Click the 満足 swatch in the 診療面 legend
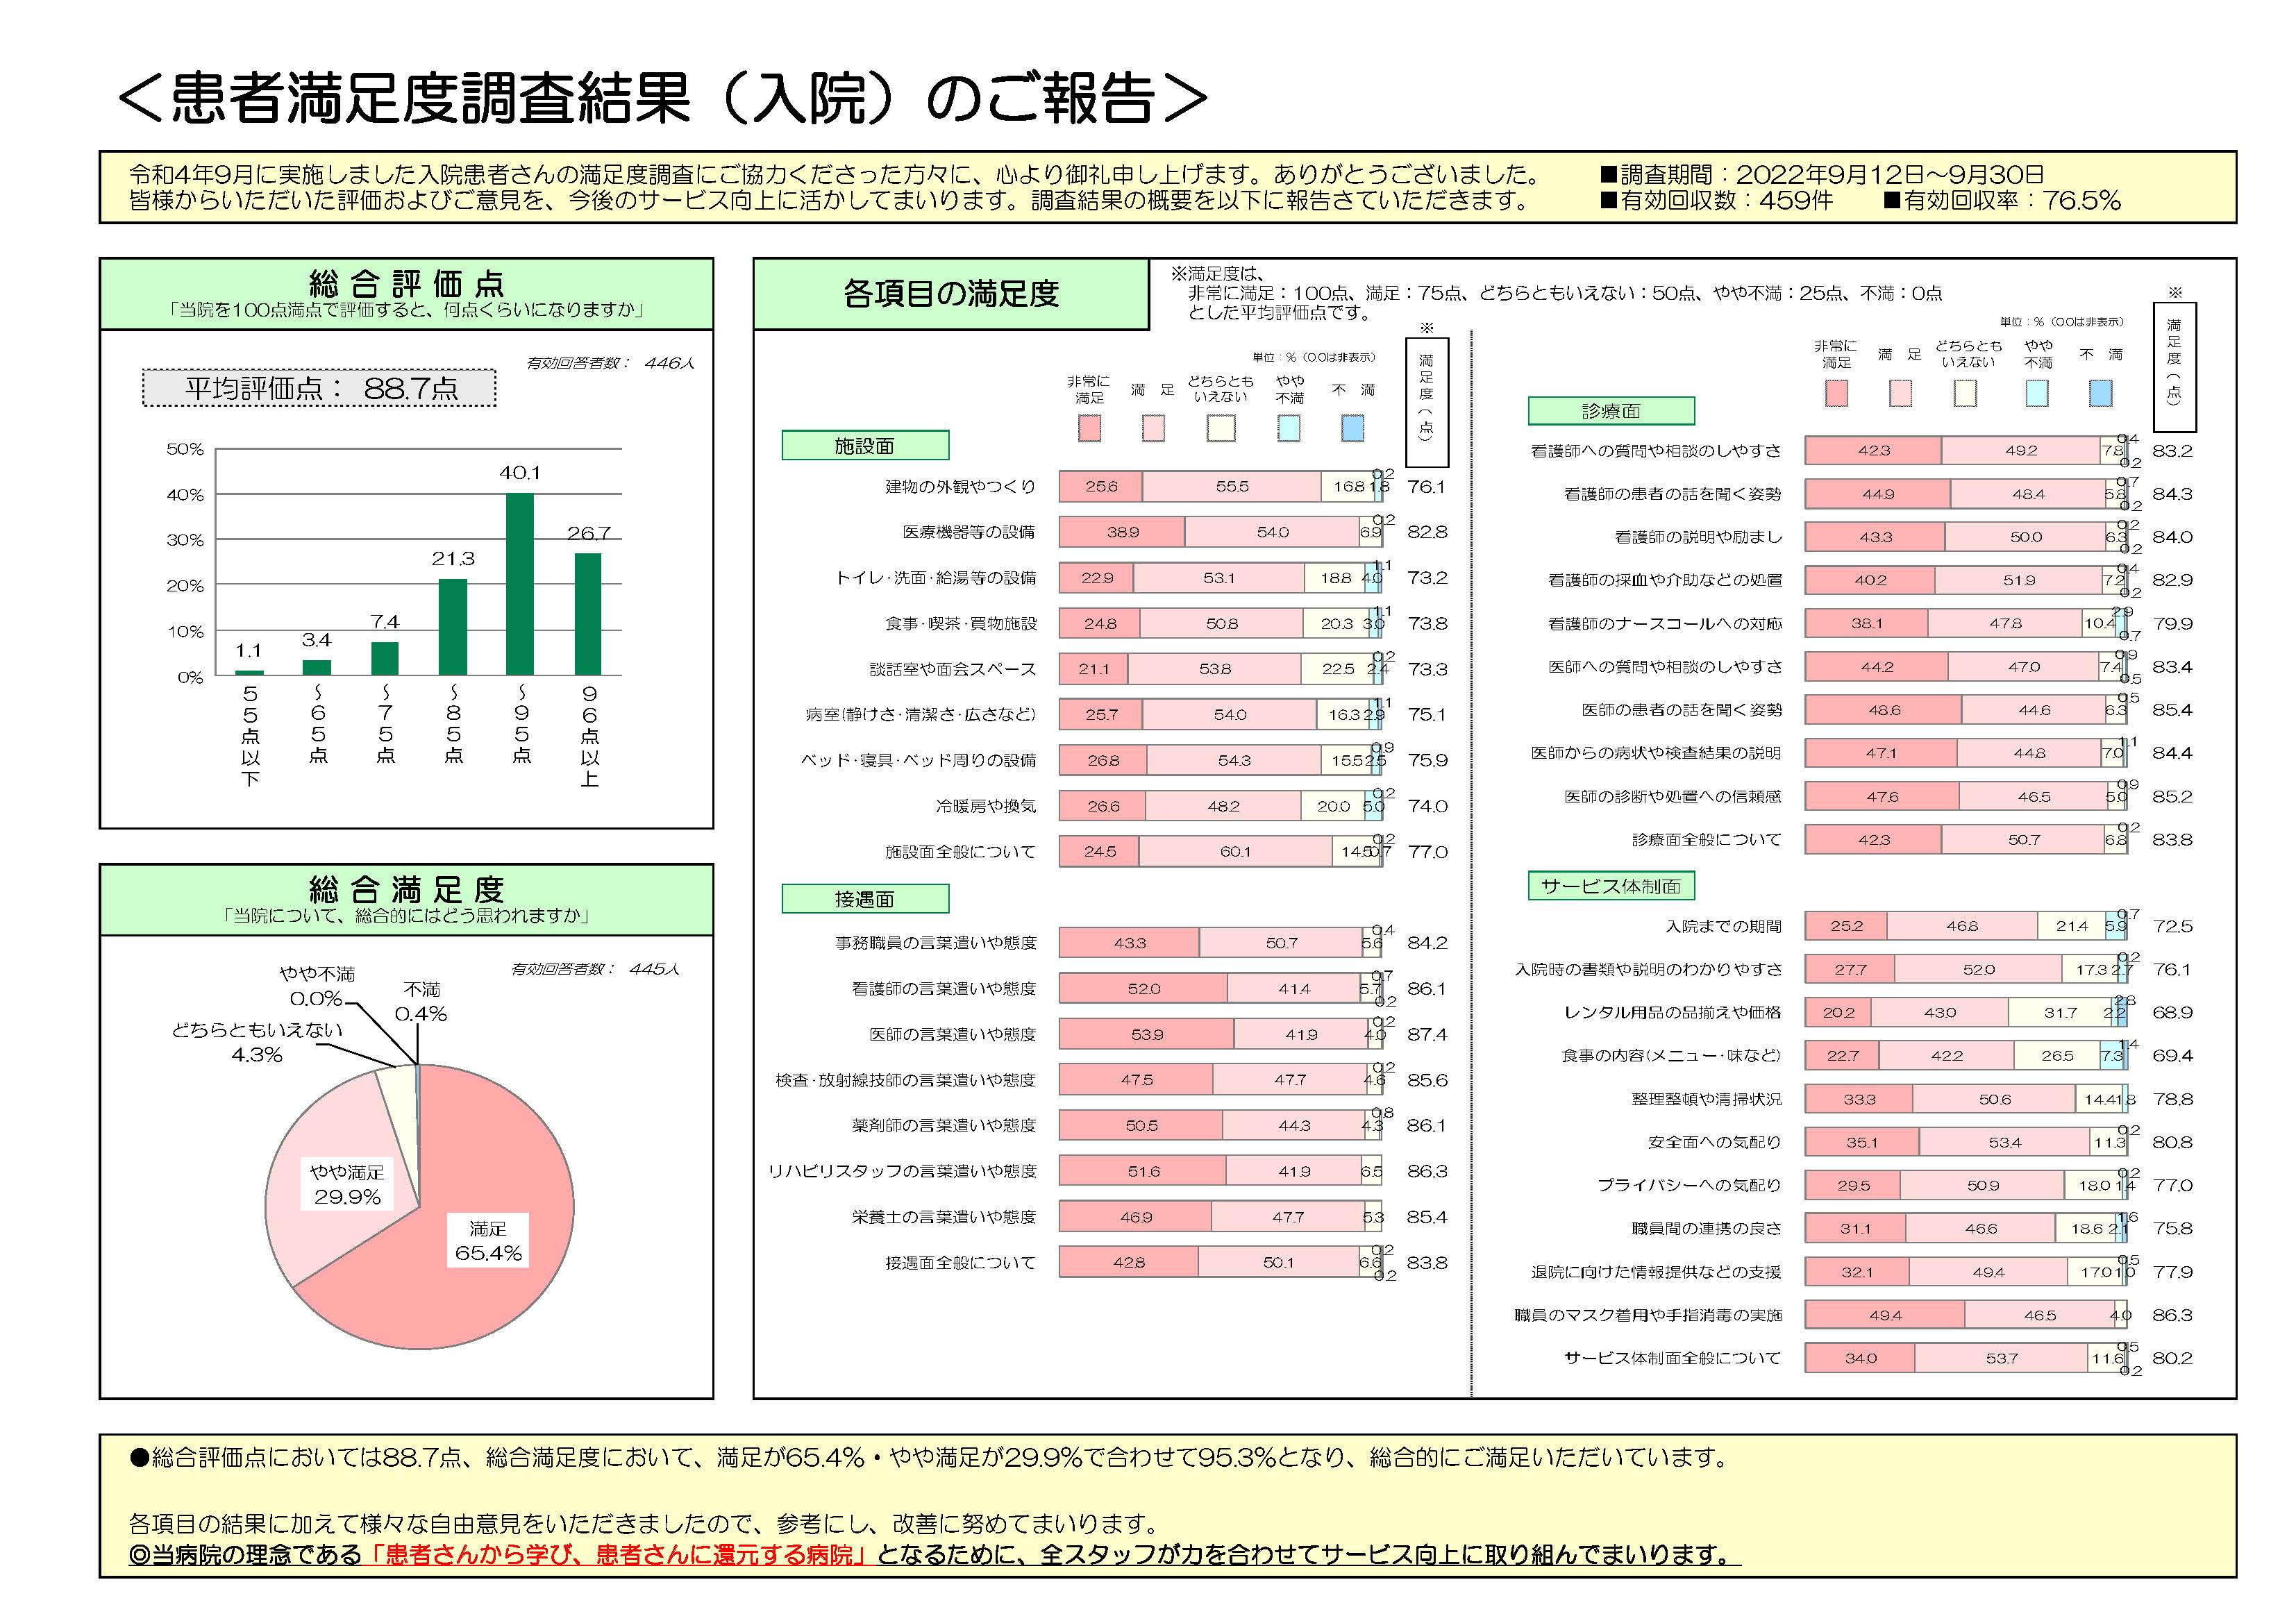This screenshot has height=1623, width=2296. tap(1900, 393)
